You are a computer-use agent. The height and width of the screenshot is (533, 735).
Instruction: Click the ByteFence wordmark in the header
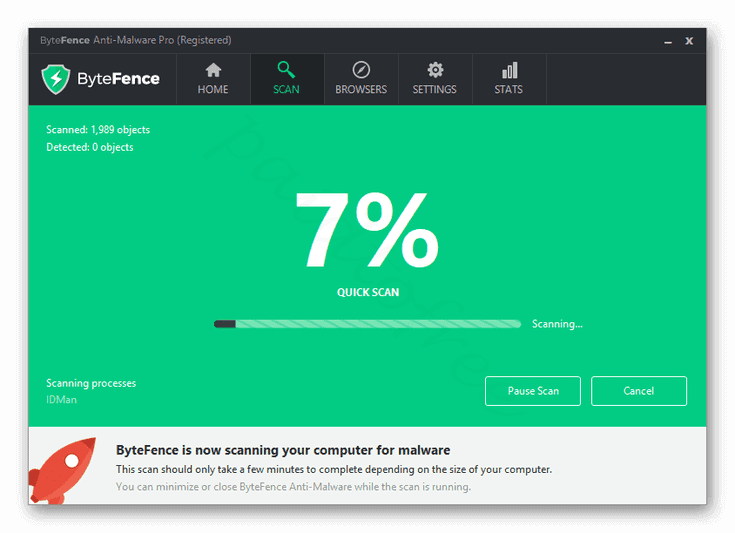(x=118, y=79)
